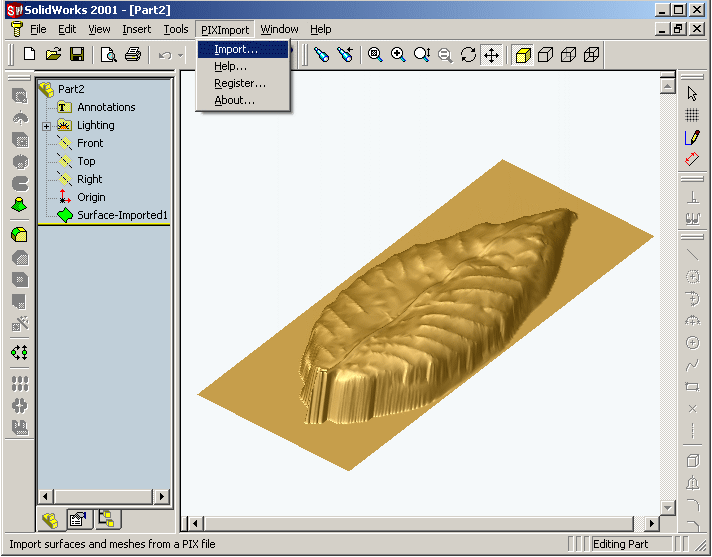Image resolution: width=712 pixels, height=557 pixels.
Task: Switch to Wireframe display mode
Action: [591, 55]
